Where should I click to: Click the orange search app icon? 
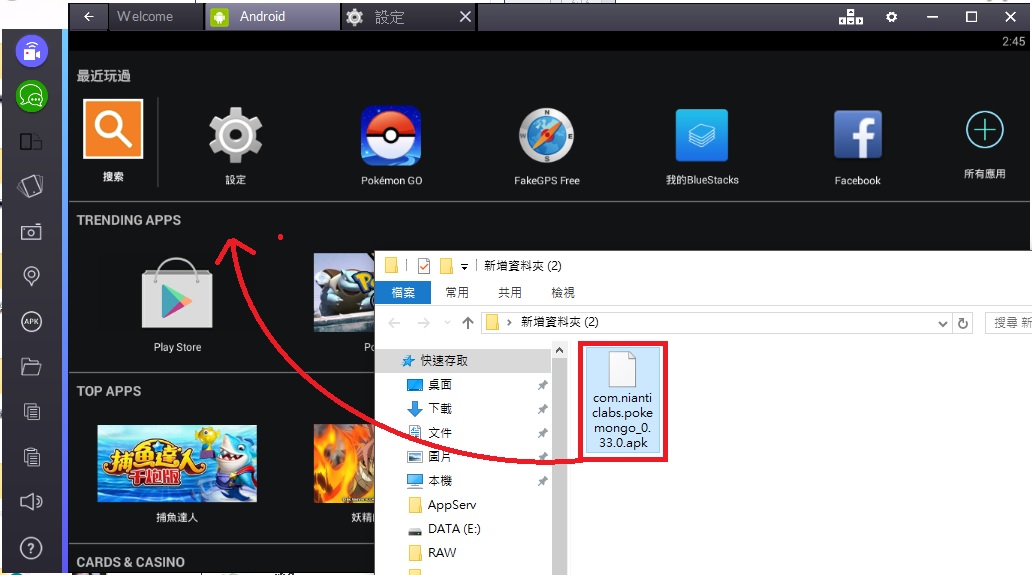[113, 129]
